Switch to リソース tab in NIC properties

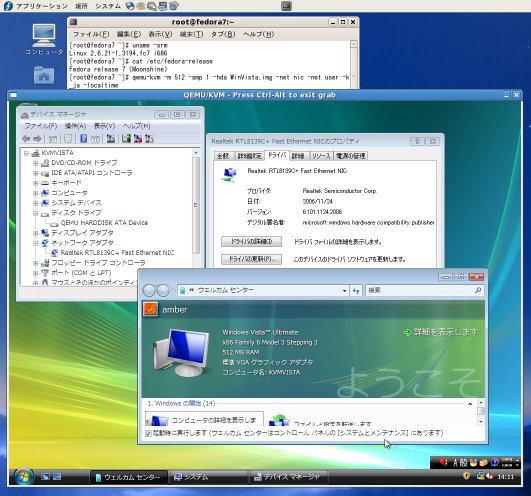(x=321, y=156)
